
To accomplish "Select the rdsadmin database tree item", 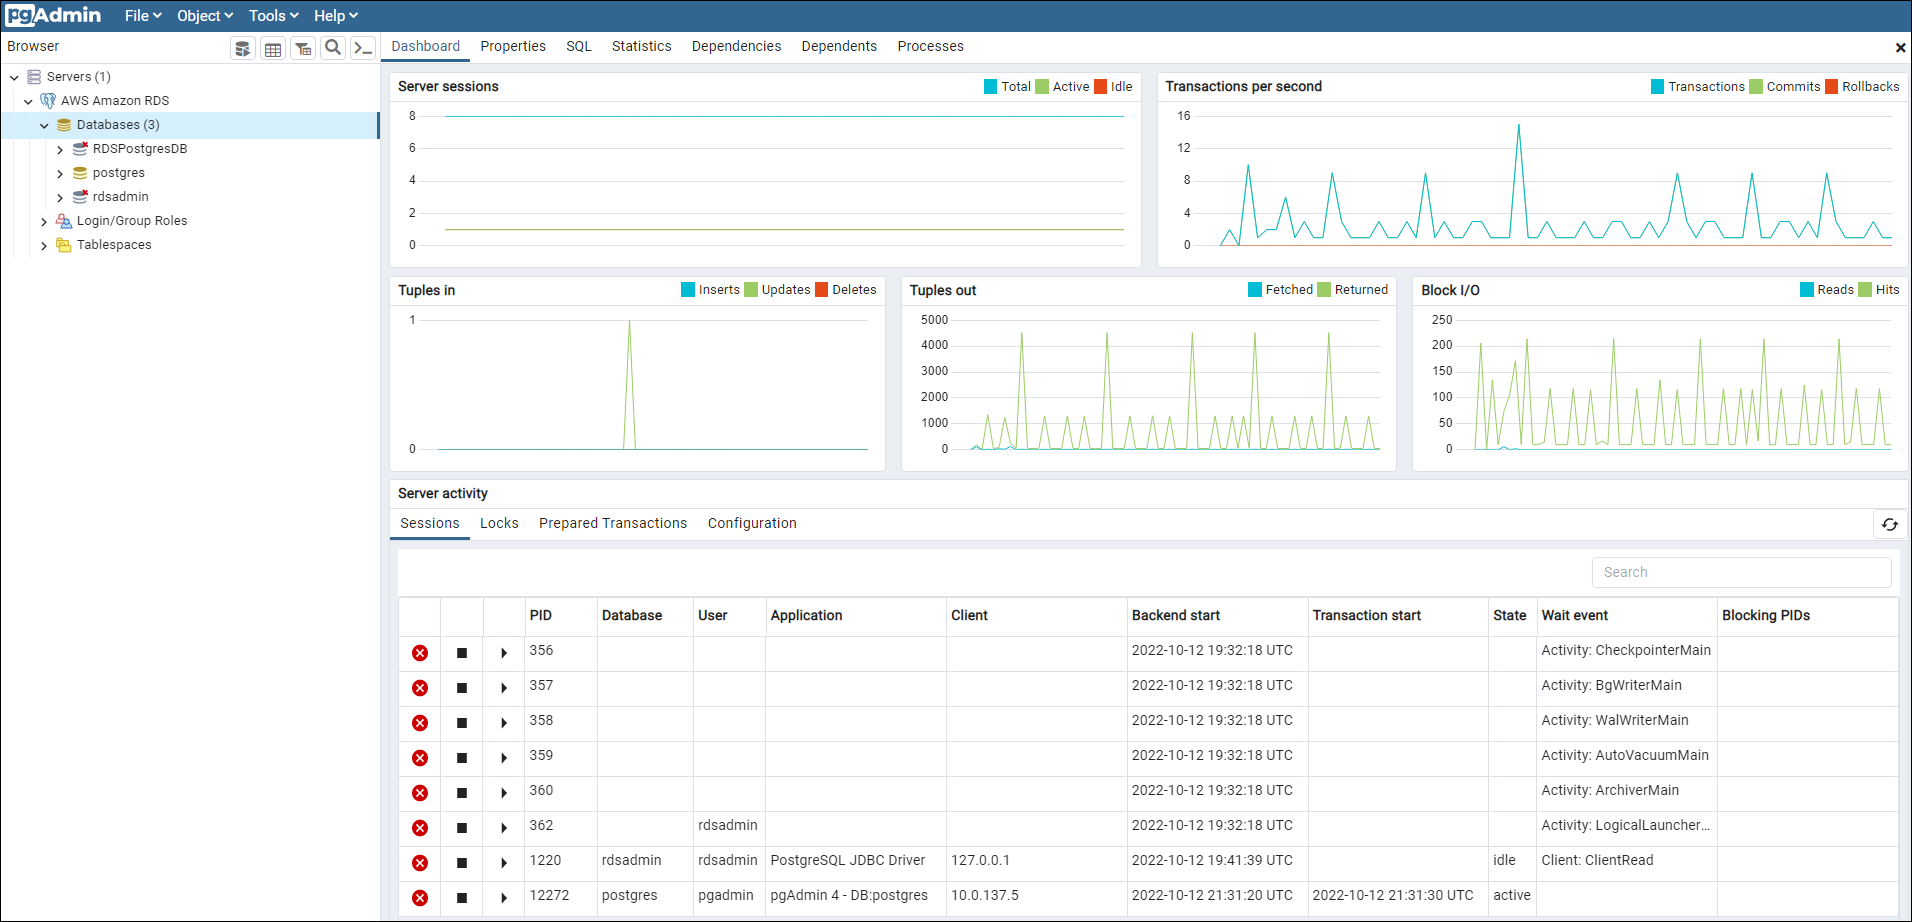I will (x=121, y=197).
